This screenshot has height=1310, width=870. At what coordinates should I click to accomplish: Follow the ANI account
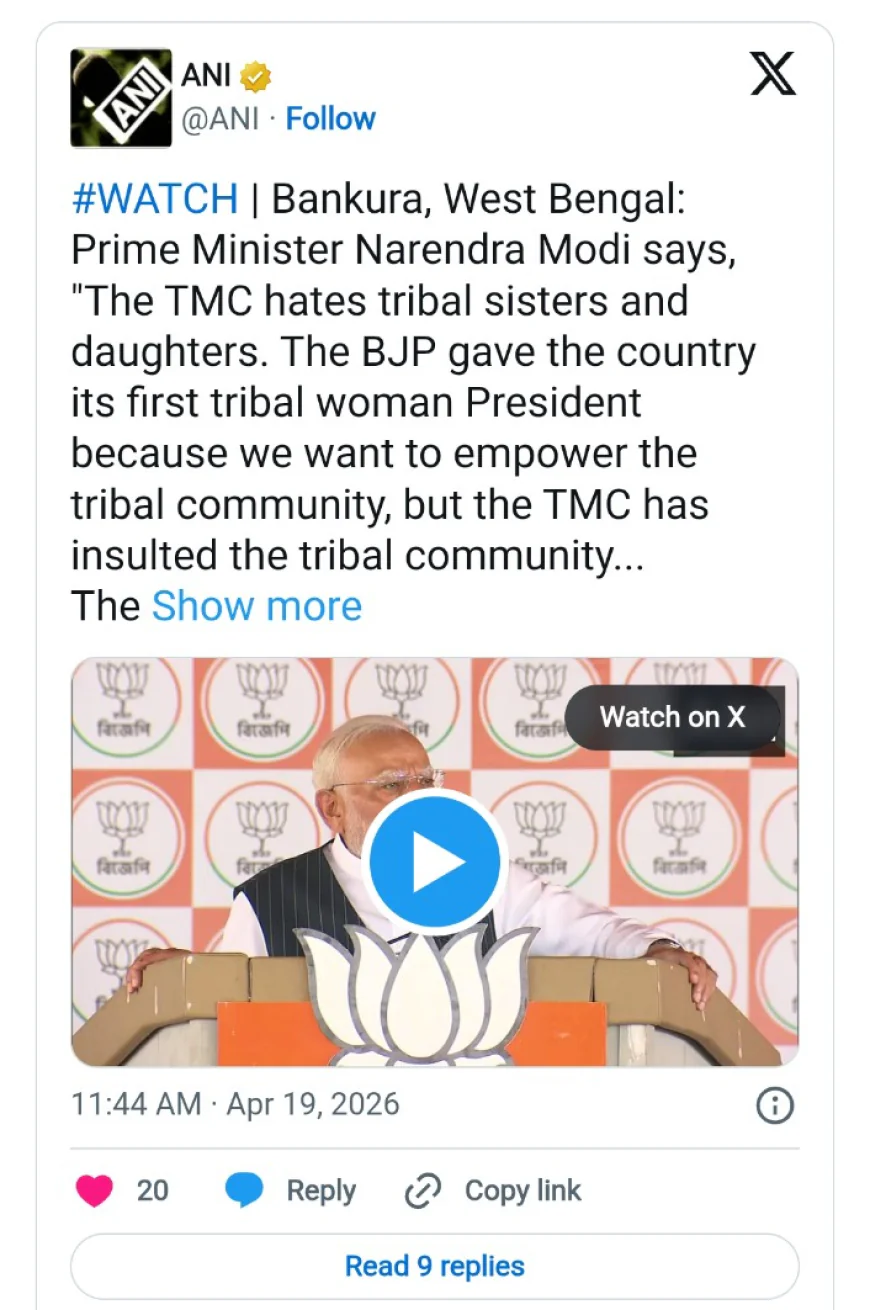330,119
